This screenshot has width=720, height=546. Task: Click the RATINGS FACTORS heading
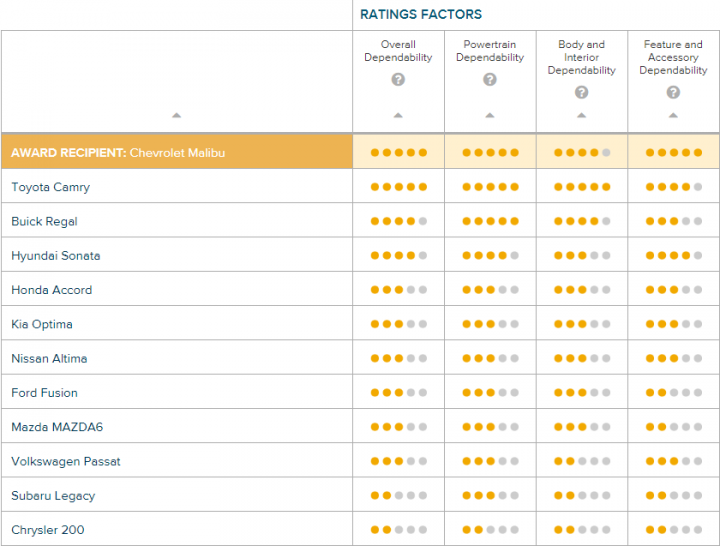tap(421, 14)
